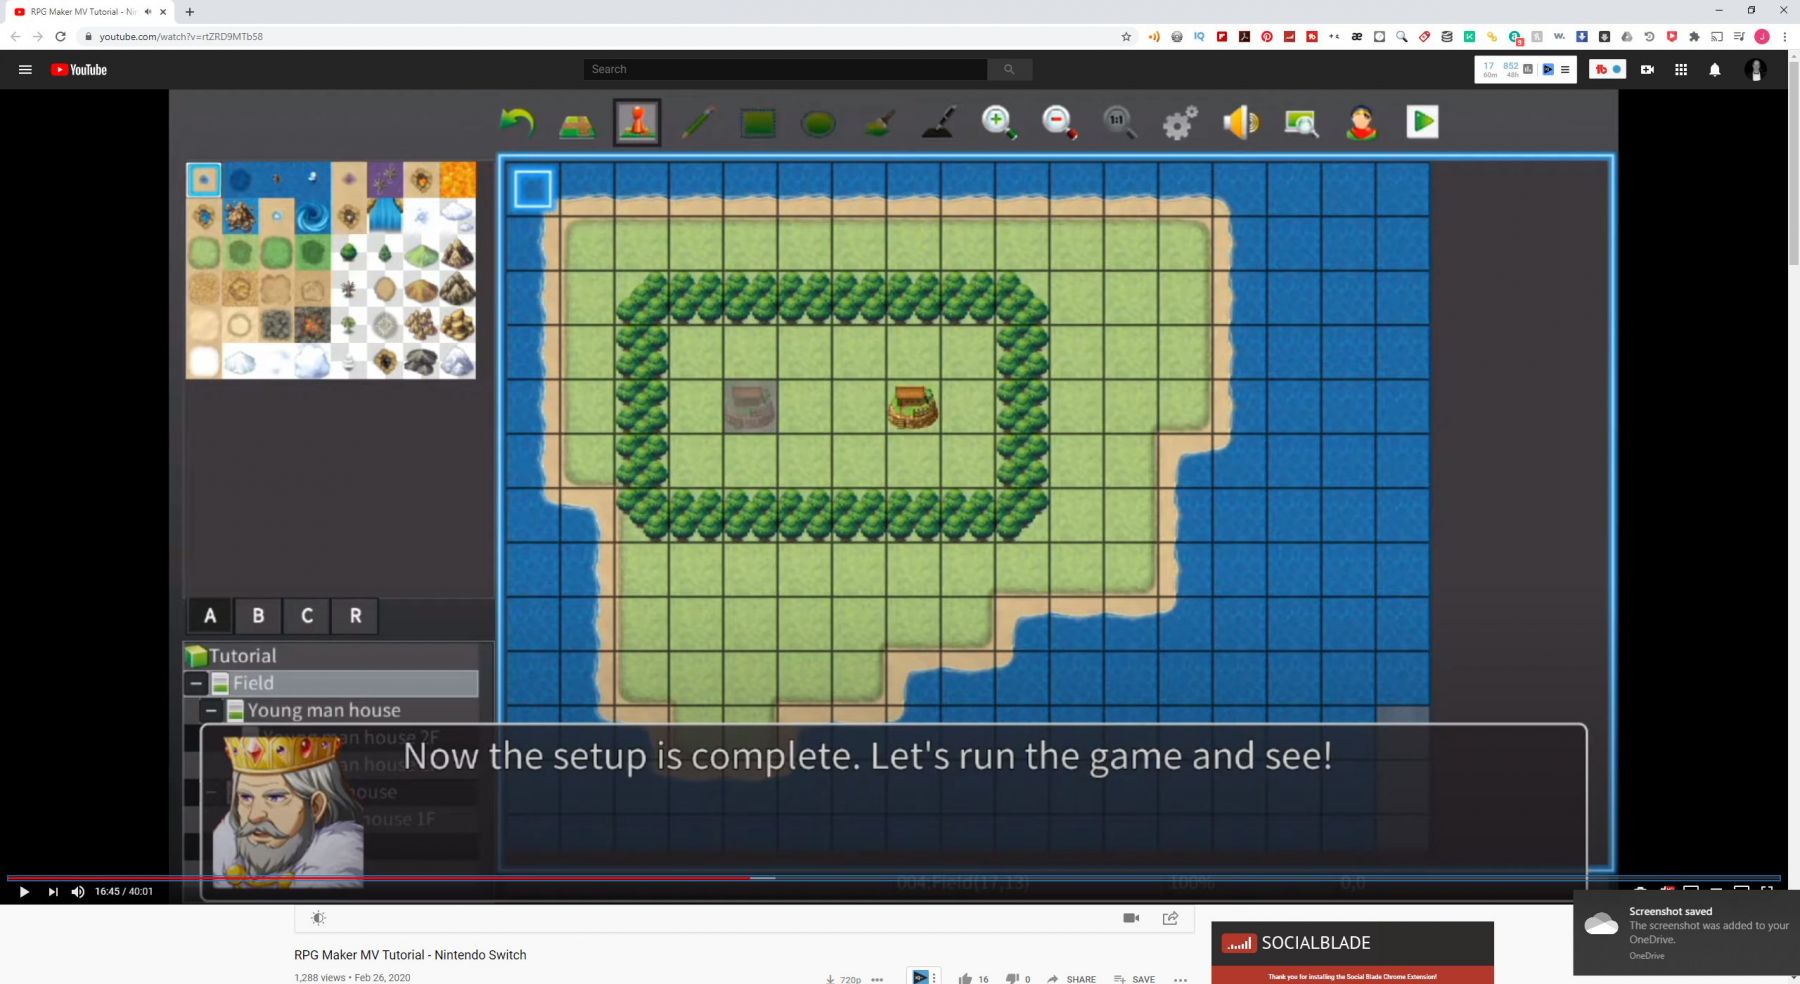Open the sound test speaker icon

click(1240, 123)
